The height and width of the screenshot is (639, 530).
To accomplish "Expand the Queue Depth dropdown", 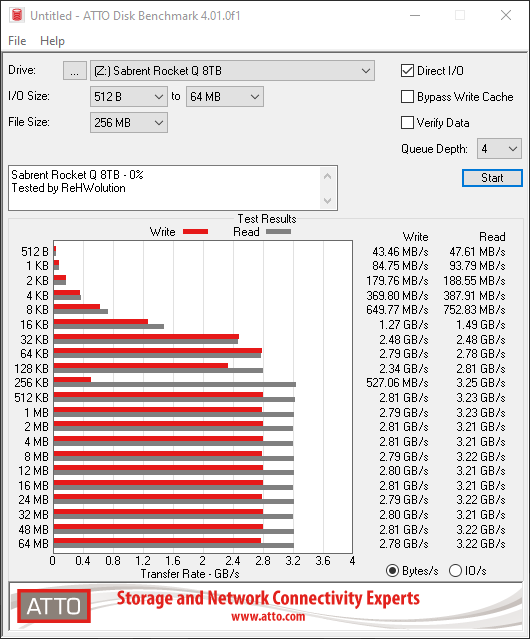I will point(499,149).
